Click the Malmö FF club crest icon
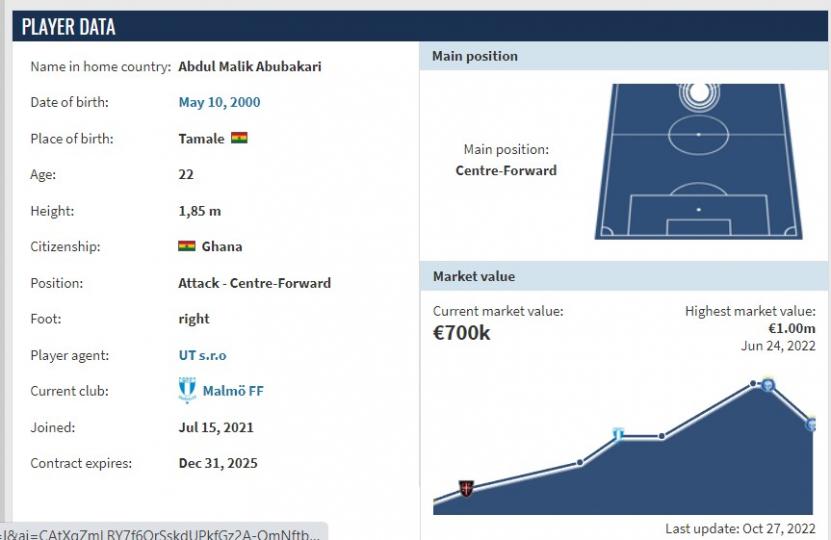The width and height of the screenshot is (831, 540). click(x=187, y=390)
